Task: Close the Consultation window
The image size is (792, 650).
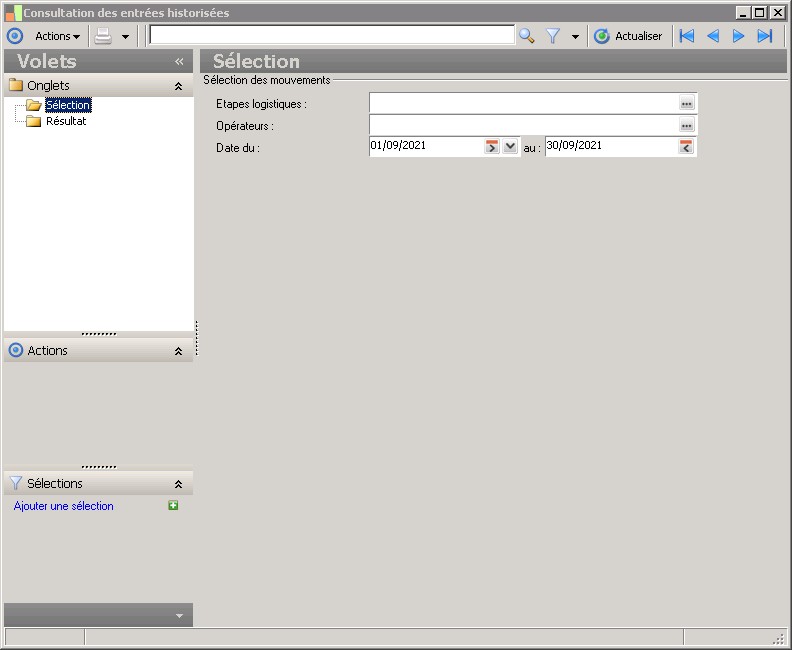Action: click(x=778, y=13)
